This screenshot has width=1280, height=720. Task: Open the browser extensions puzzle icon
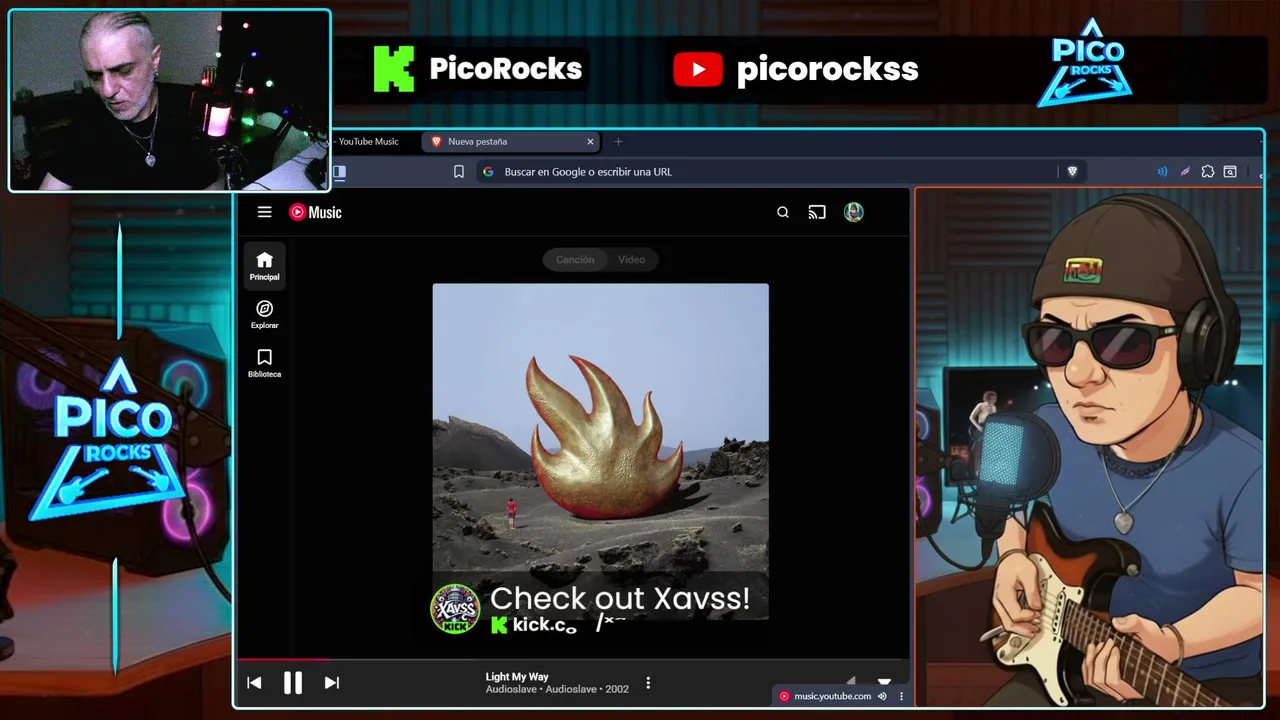[x=1208, y=172]
